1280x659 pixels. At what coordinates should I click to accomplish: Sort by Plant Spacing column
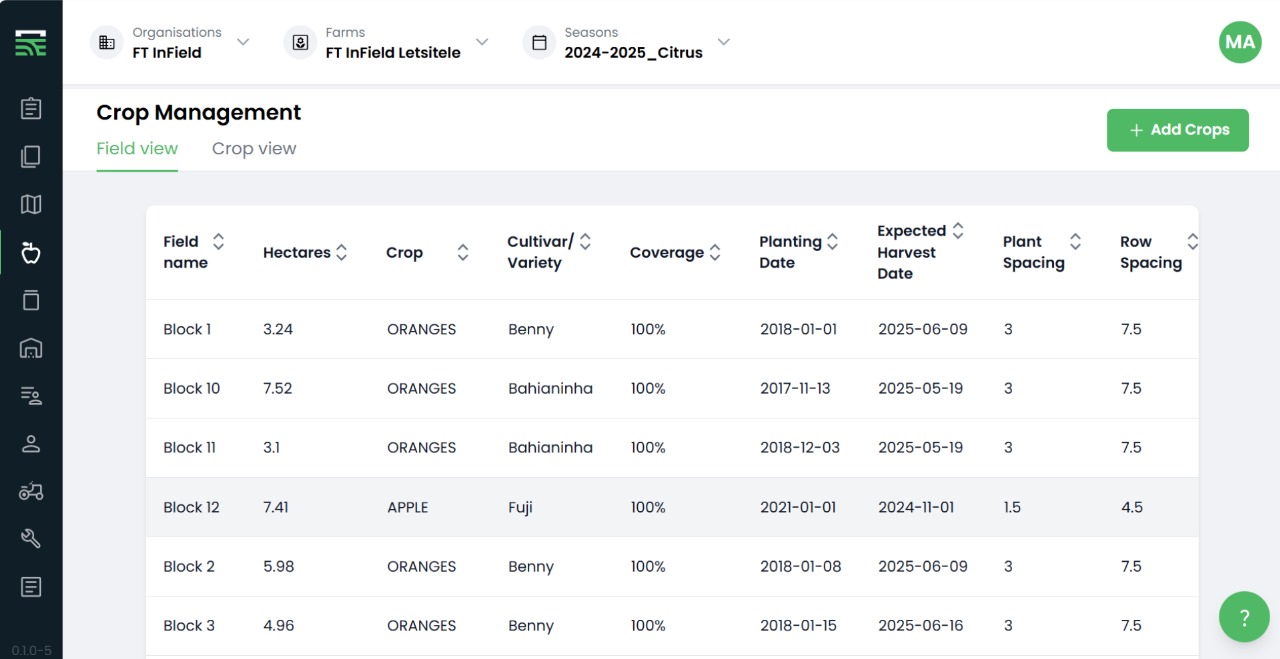click(x=1075, y=242)
